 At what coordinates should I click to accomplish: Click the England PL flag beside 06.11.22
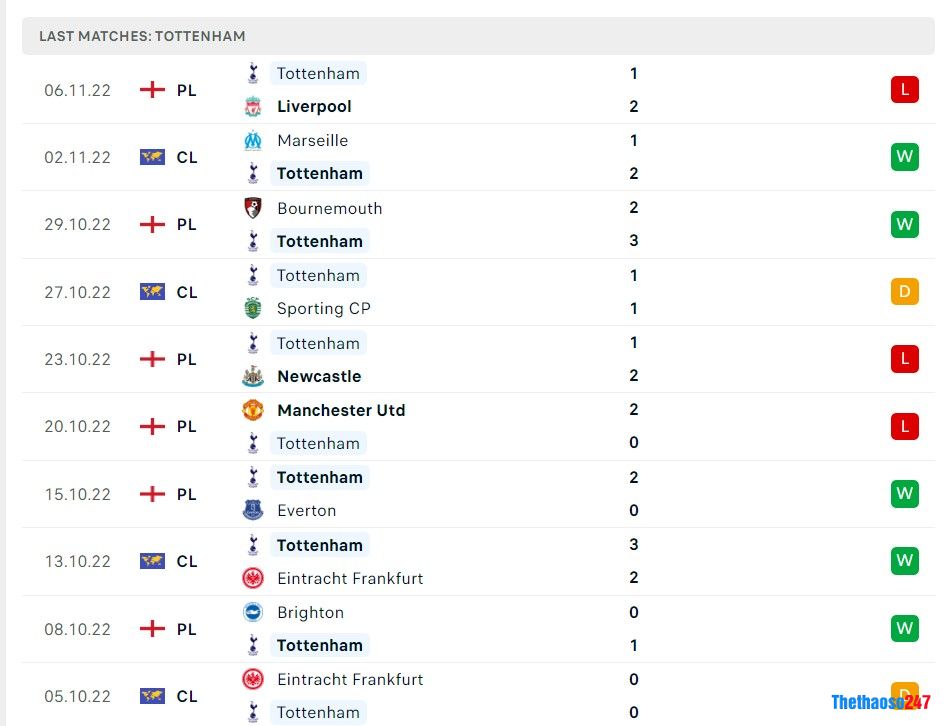(x=152, y=89)
